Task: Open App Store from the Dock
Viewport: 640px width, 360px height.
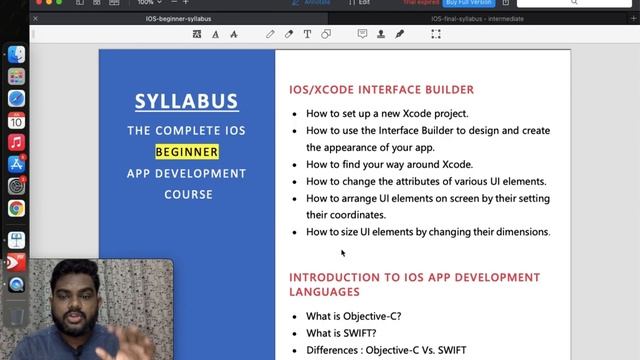Action: coord(16,164)
